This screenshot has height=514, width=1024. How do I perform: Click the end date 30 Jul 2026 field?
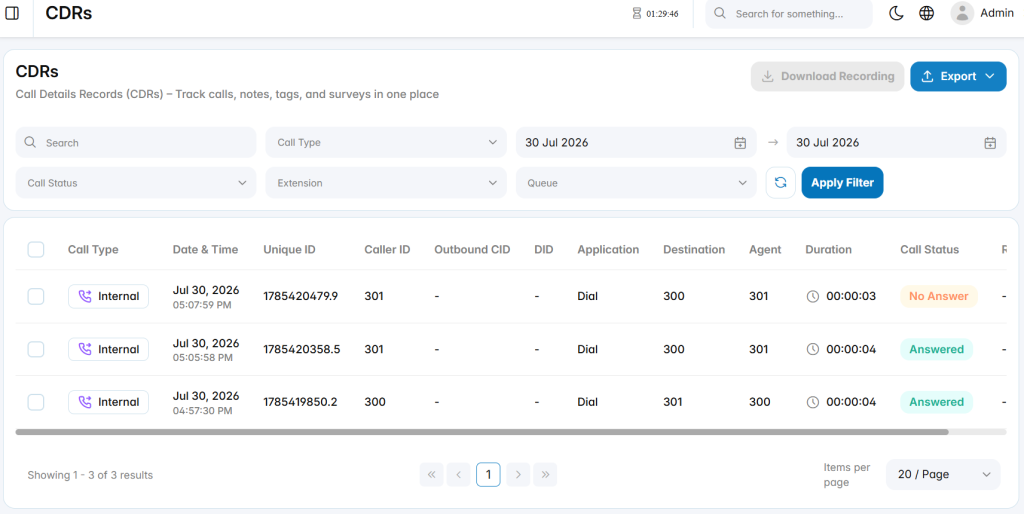pyautogui.click(x=897, y=142)
